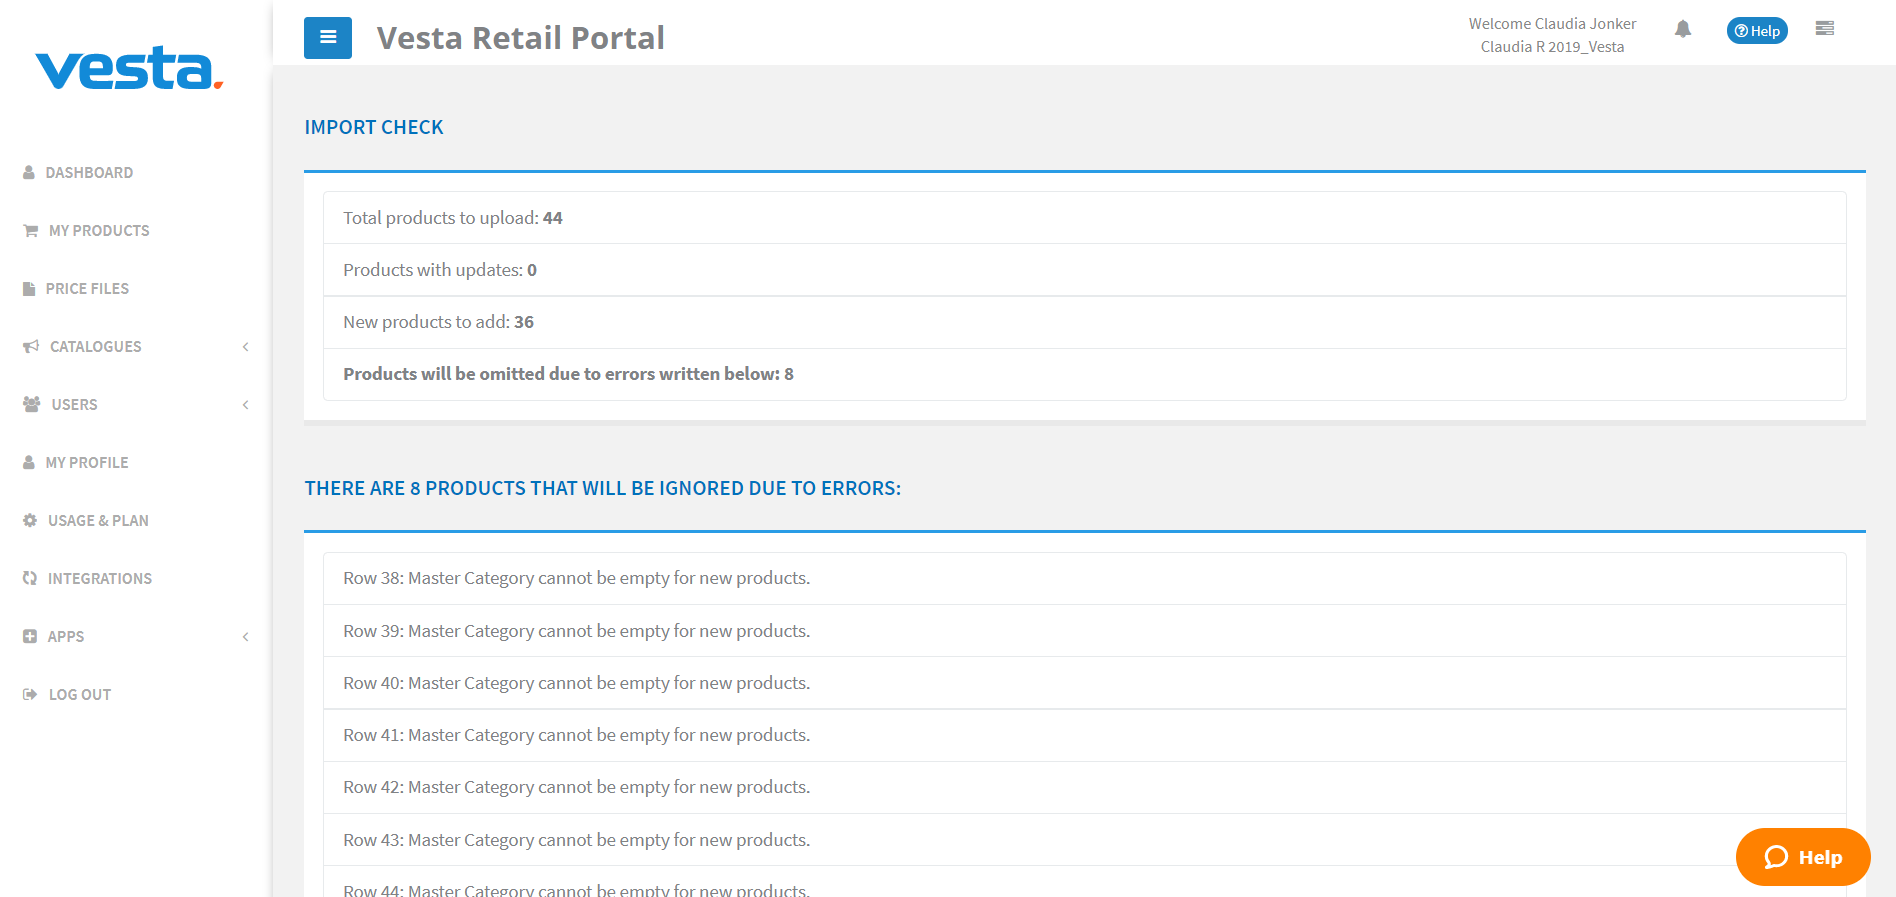The height and width of the screenshot is (897, 1896).
Task: Click the Dashboard user icon
Action: (29, 173)
